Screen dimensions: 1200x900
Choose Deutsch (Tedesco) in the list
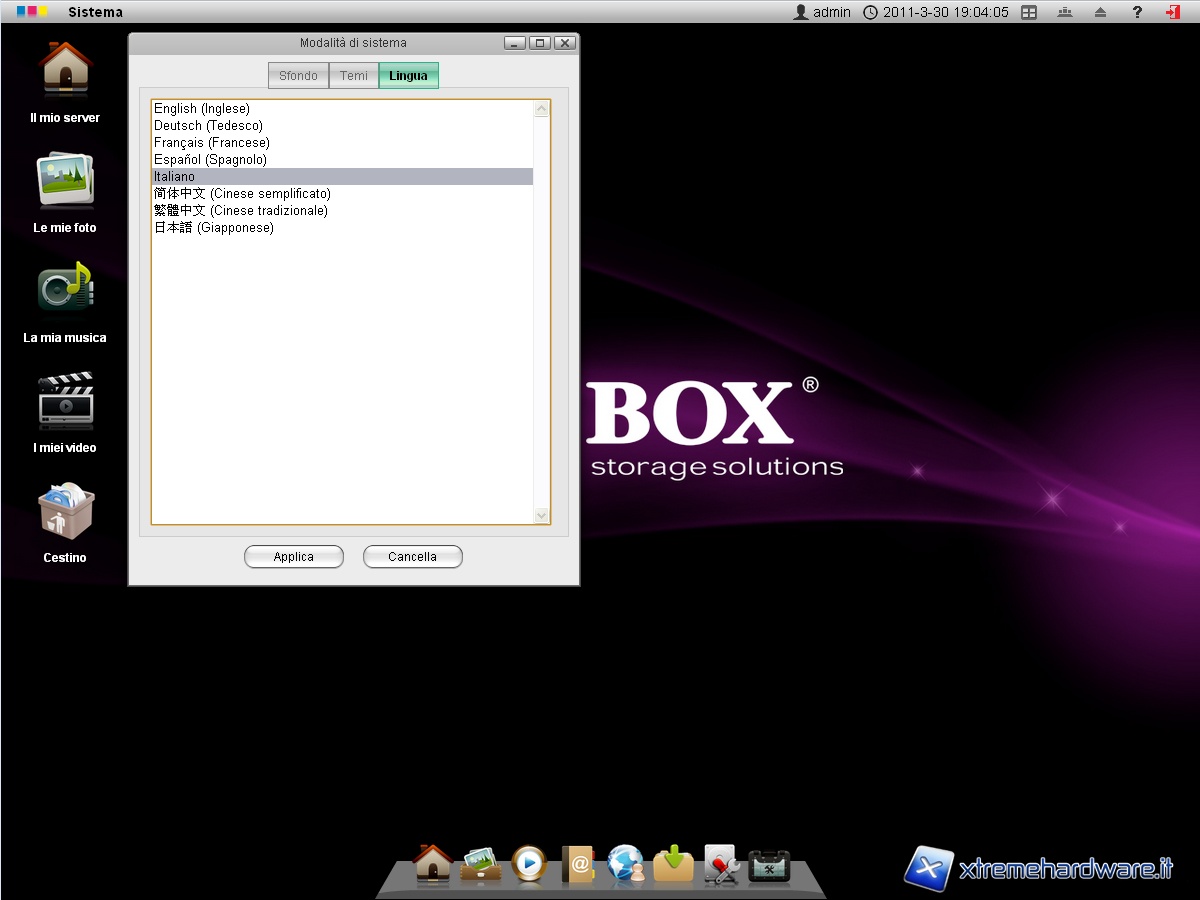(208, 126)
